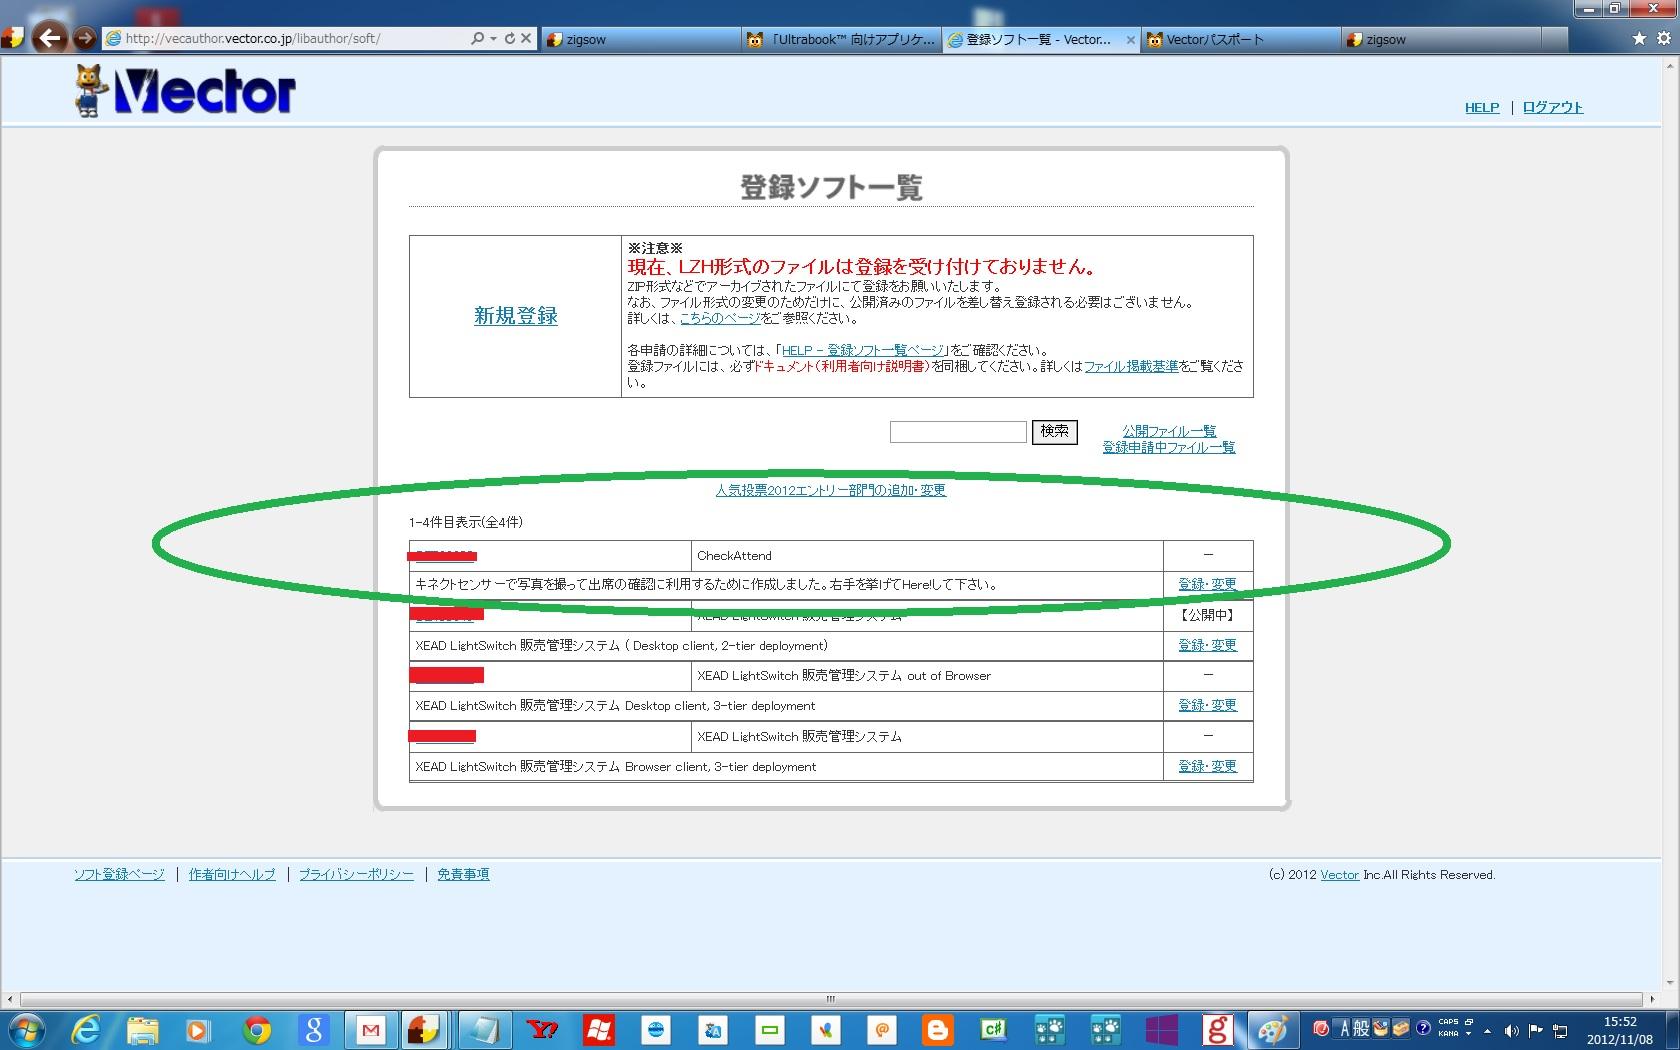Image resolution: width=1680 pixels, height=1050 pixels.
Task: Expand the address bar search dropdown arrow
Action: coord(493,39)
